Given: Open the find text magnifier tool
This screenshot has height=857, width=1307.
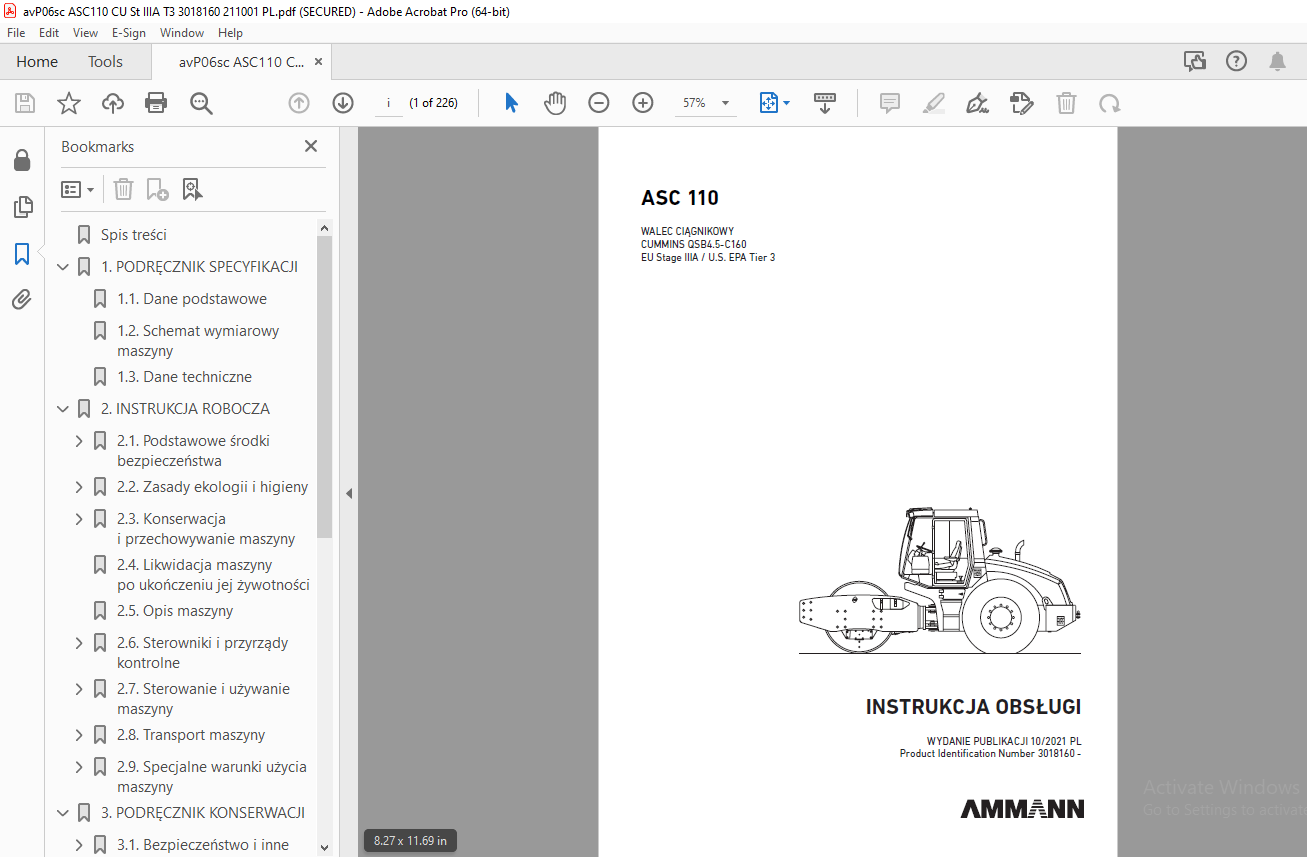Looking at the screenshot, I should point(201,103).
